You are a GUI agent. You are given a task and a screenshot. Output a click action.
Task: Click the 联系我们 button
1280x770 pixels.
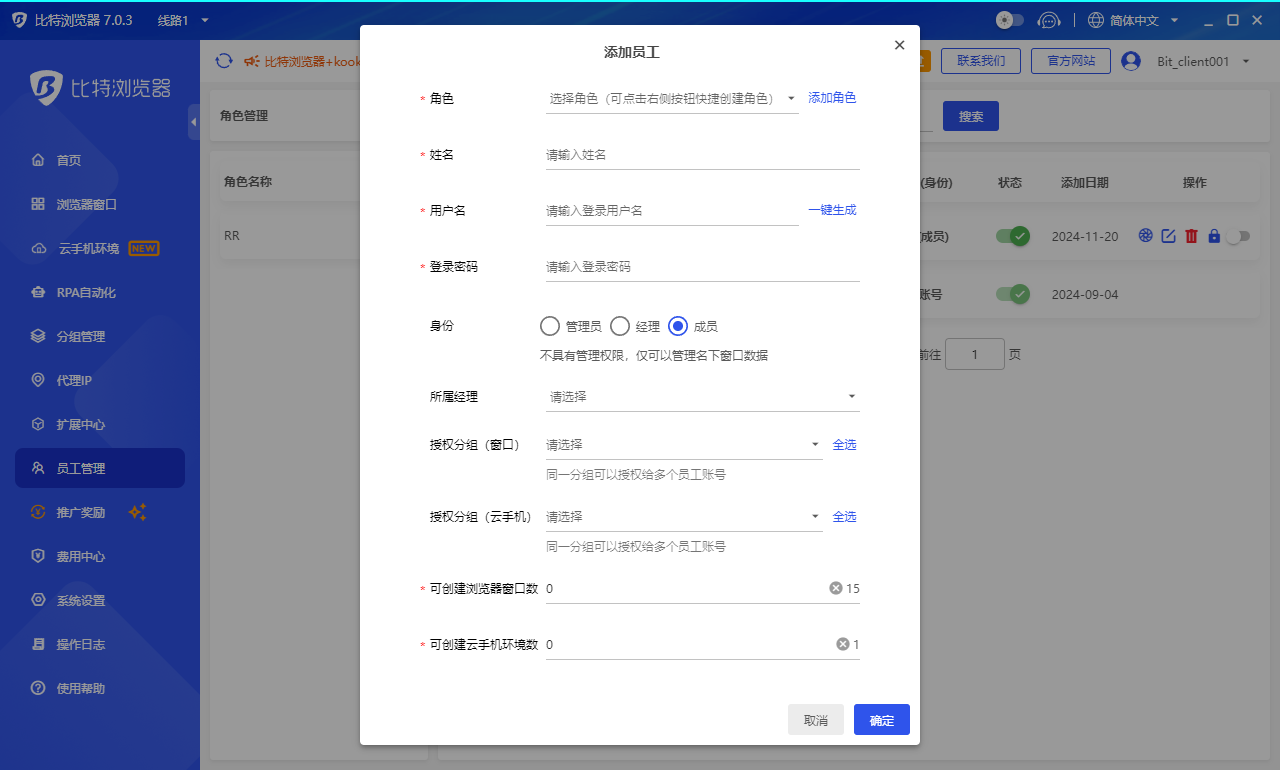980,61
